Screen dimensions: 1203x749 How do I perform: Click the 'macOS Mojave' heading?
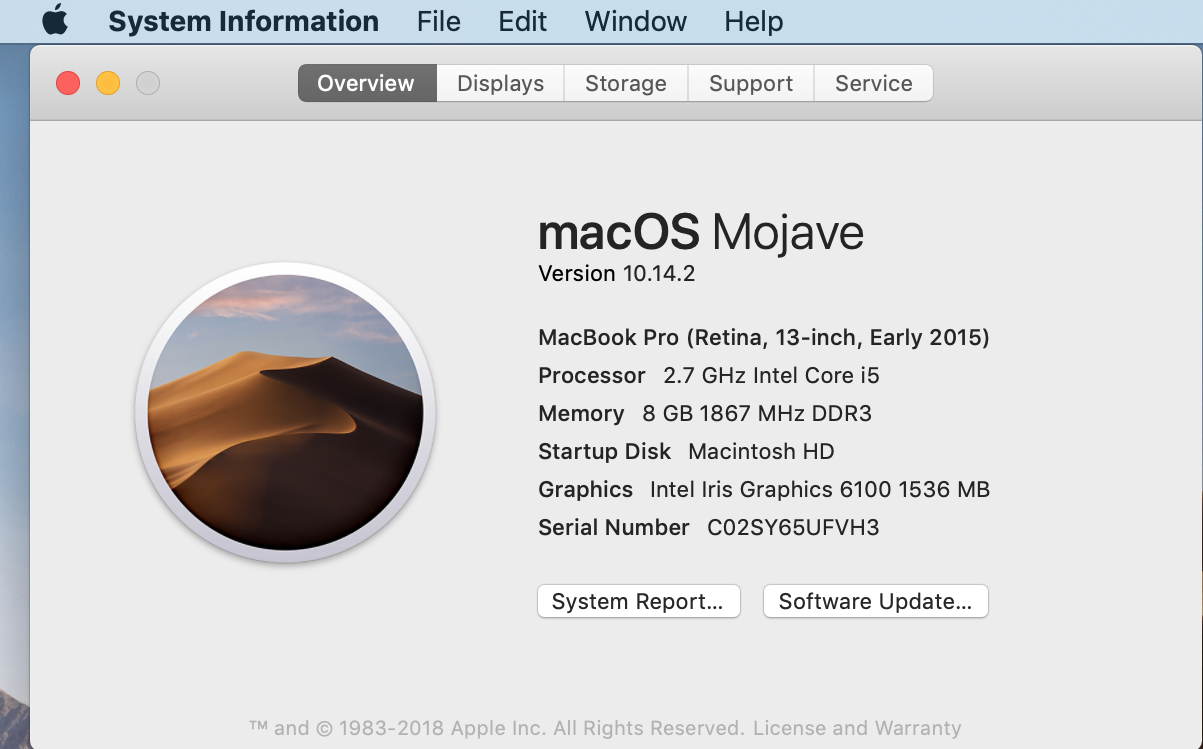coord(701,233)
